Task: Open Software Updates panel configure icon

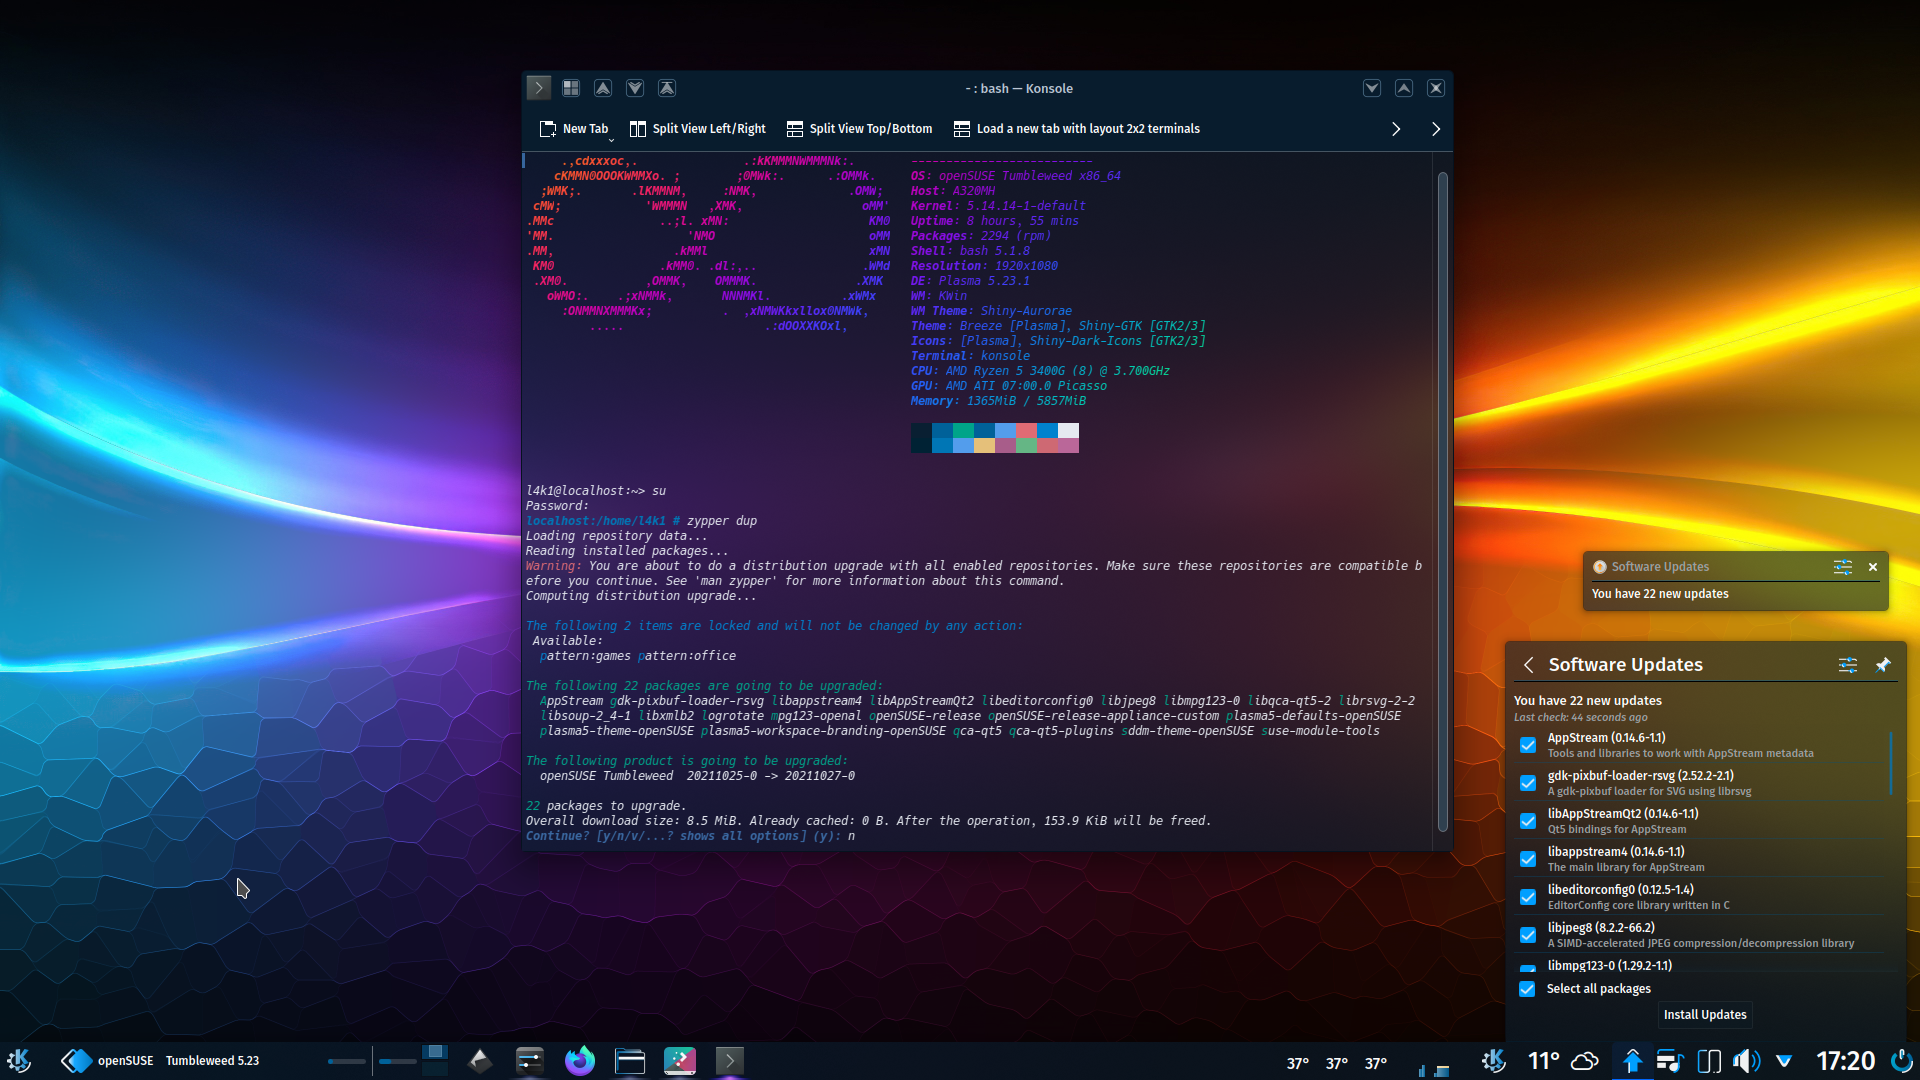Action: [x=1848, y=665]
